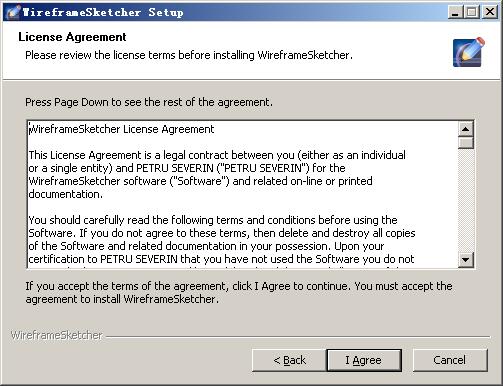Click the WireframeSketcher Setup title bar text
The image size is (503, 386).
pos(103,12)
